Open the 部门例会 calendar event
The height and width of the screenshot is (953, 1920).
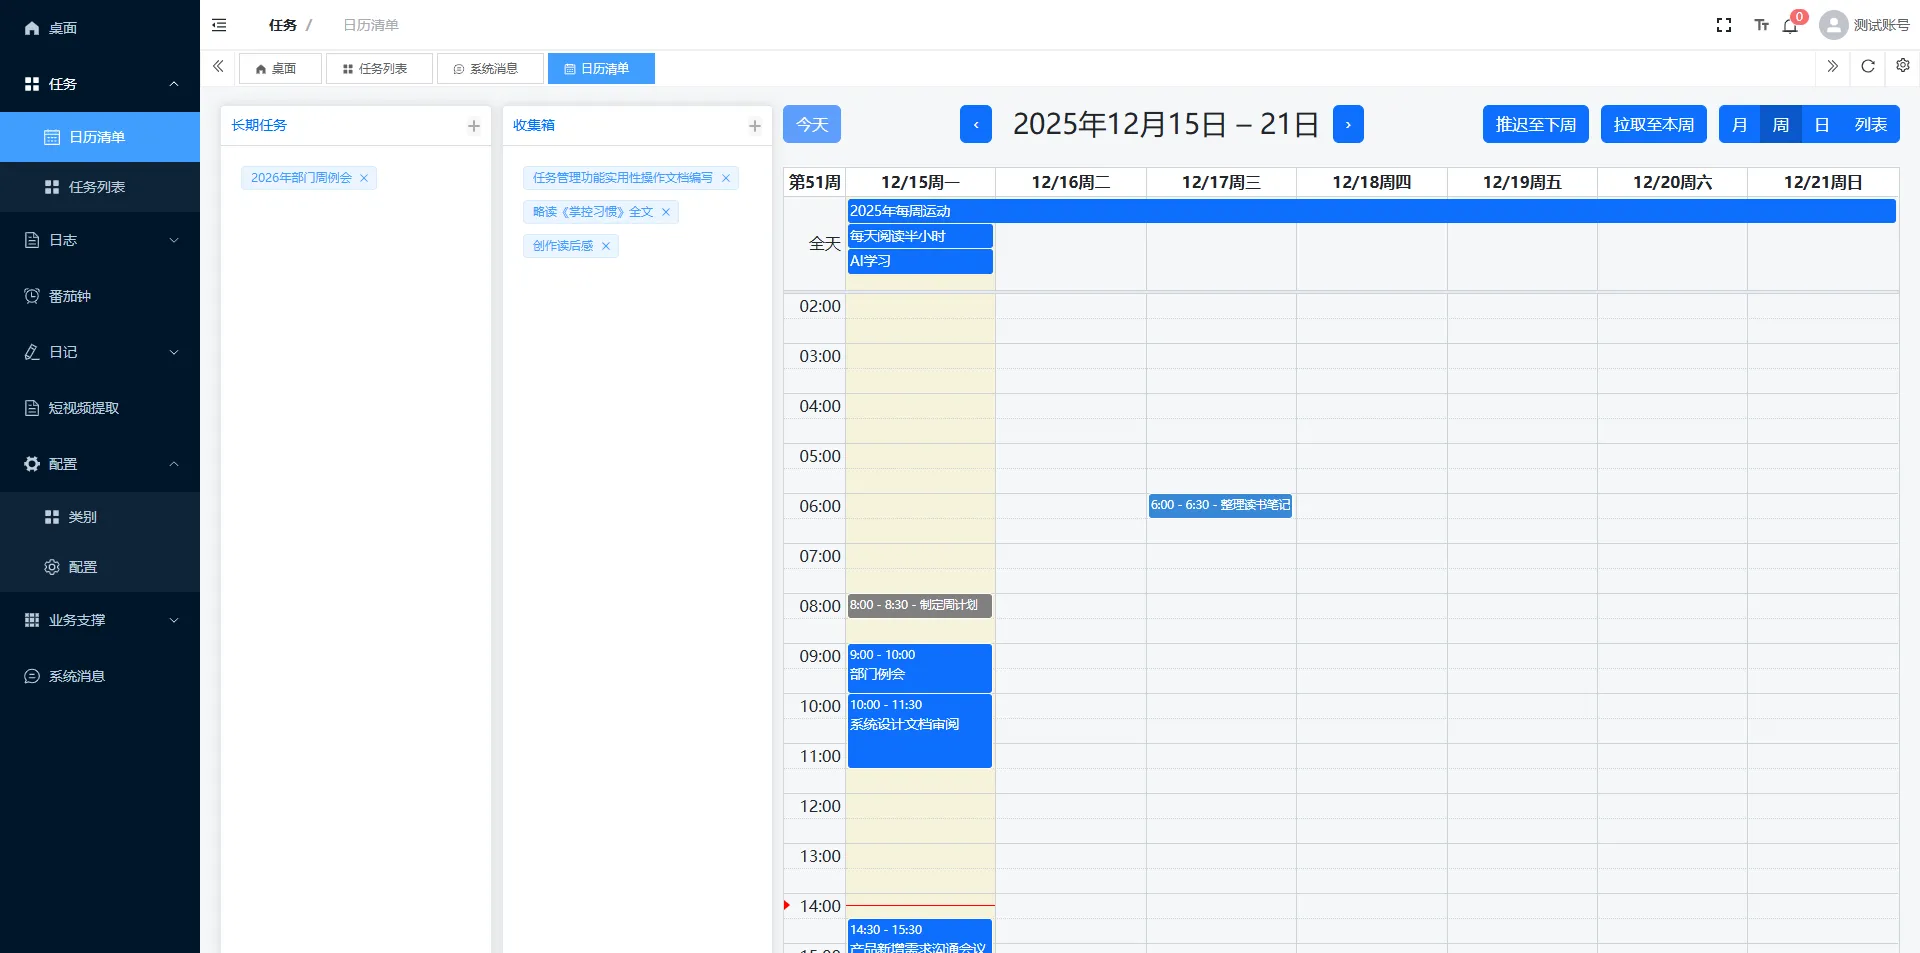point(919,668)
